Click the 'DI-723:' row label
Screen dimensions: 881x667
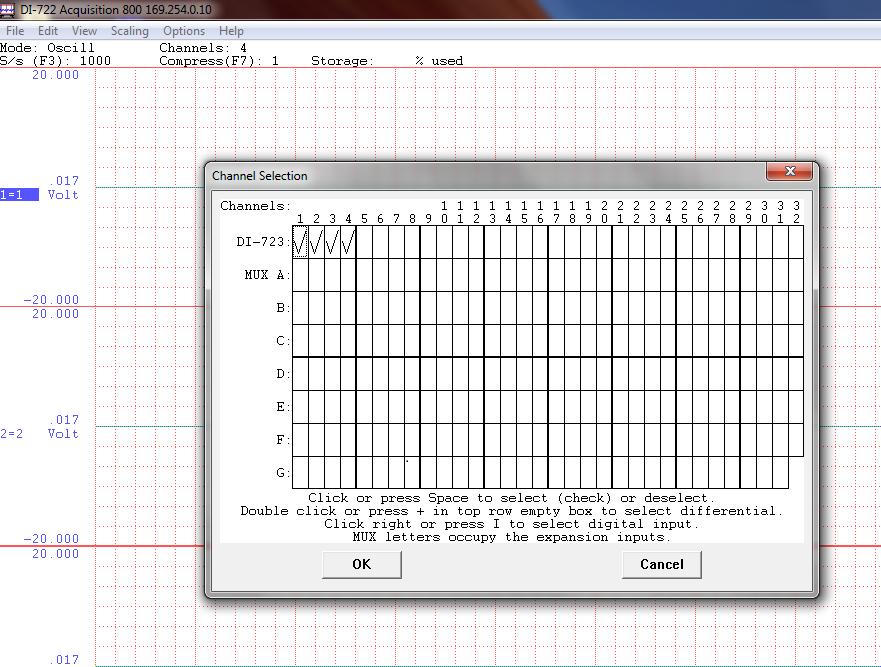pyautogui.click(x=263, y=242)
